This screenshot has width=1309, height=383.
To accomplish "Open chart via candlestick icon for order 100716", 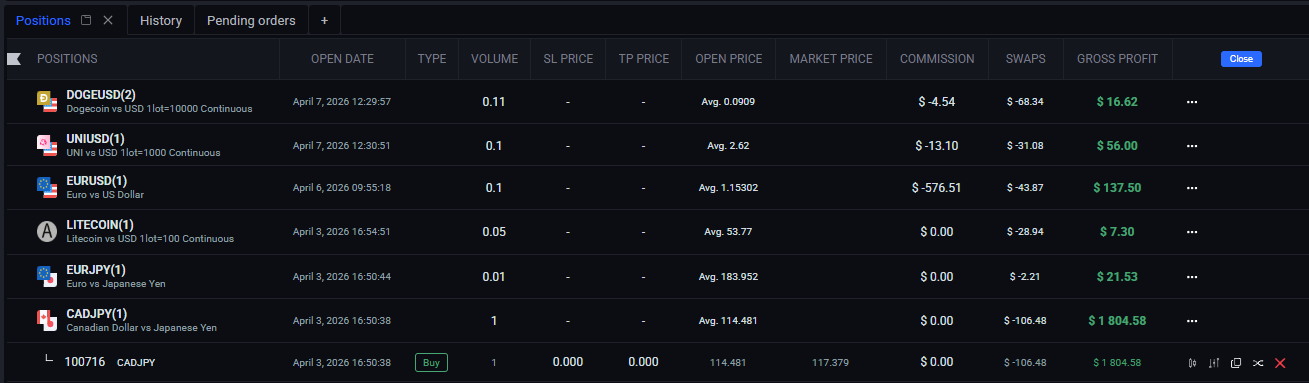I will [1193, 362].
